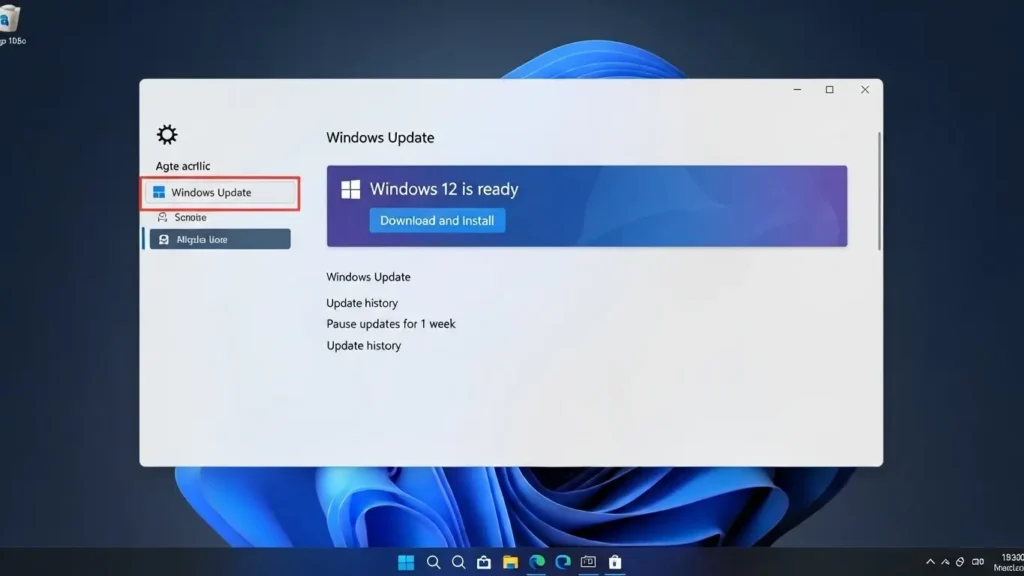Open the Start menu
Viewport: 1024px width, 576px height.
coord(404,561)
